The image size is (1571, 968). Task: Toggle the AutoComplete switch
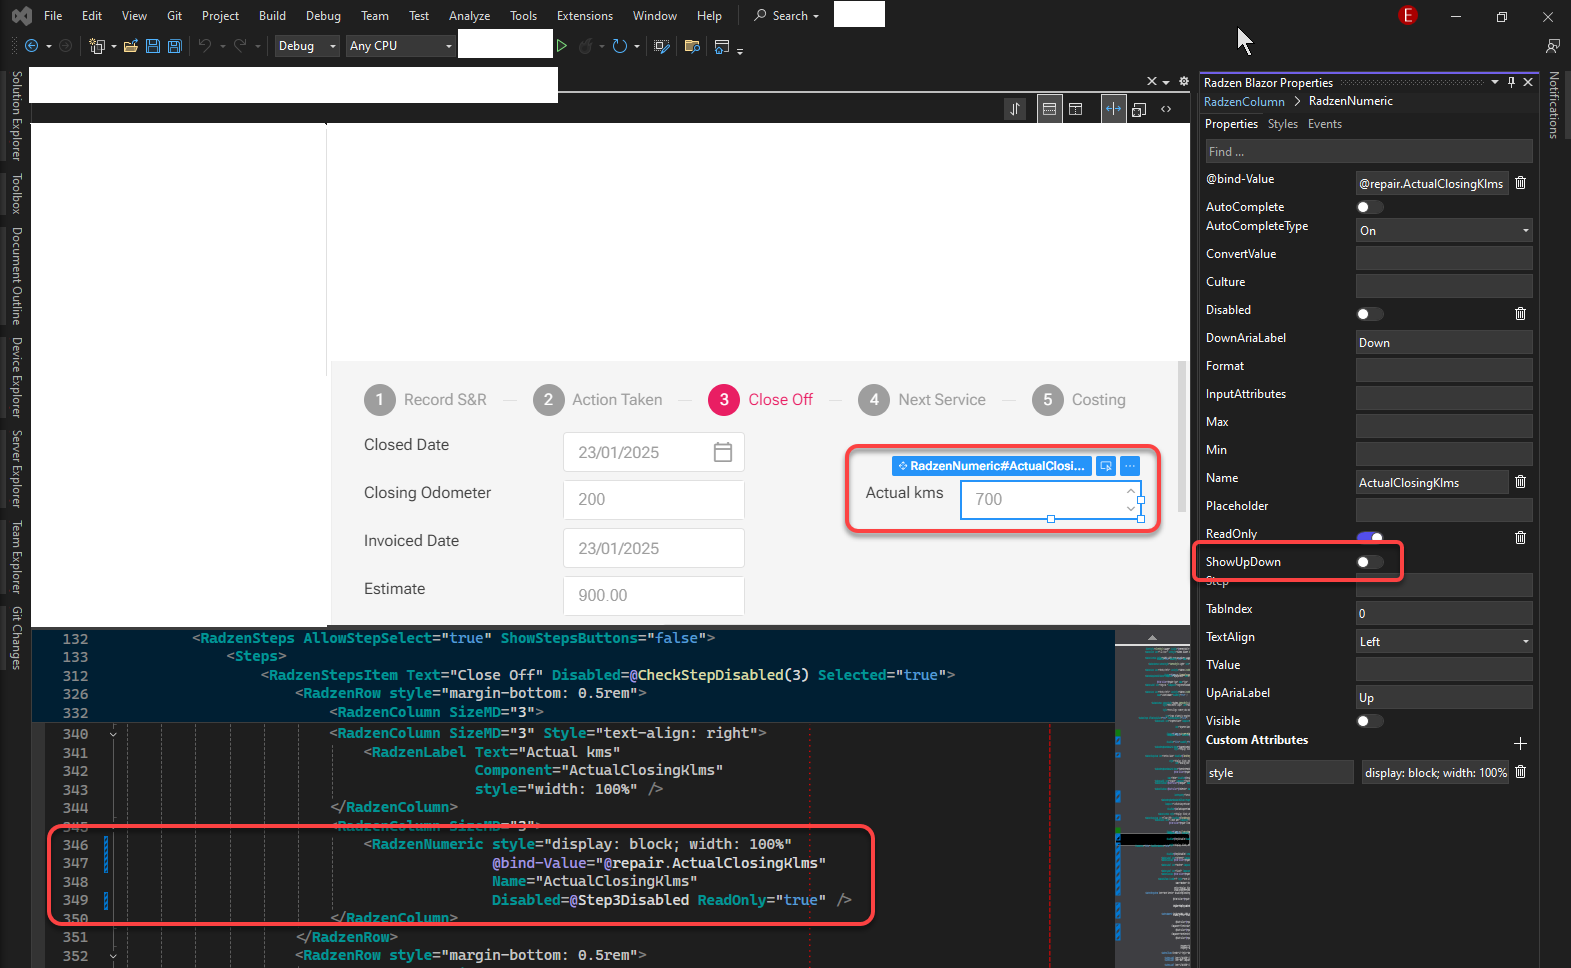1370,207
